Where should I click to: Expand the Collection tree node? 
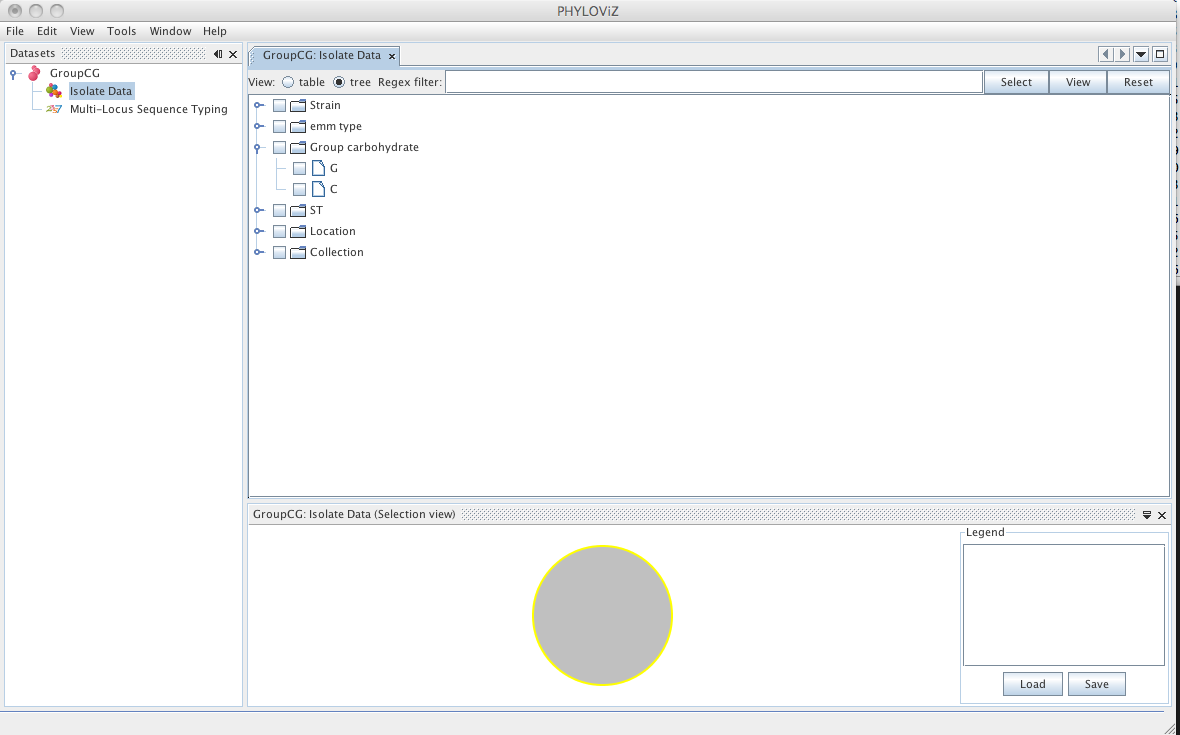[x=258, y=253]
